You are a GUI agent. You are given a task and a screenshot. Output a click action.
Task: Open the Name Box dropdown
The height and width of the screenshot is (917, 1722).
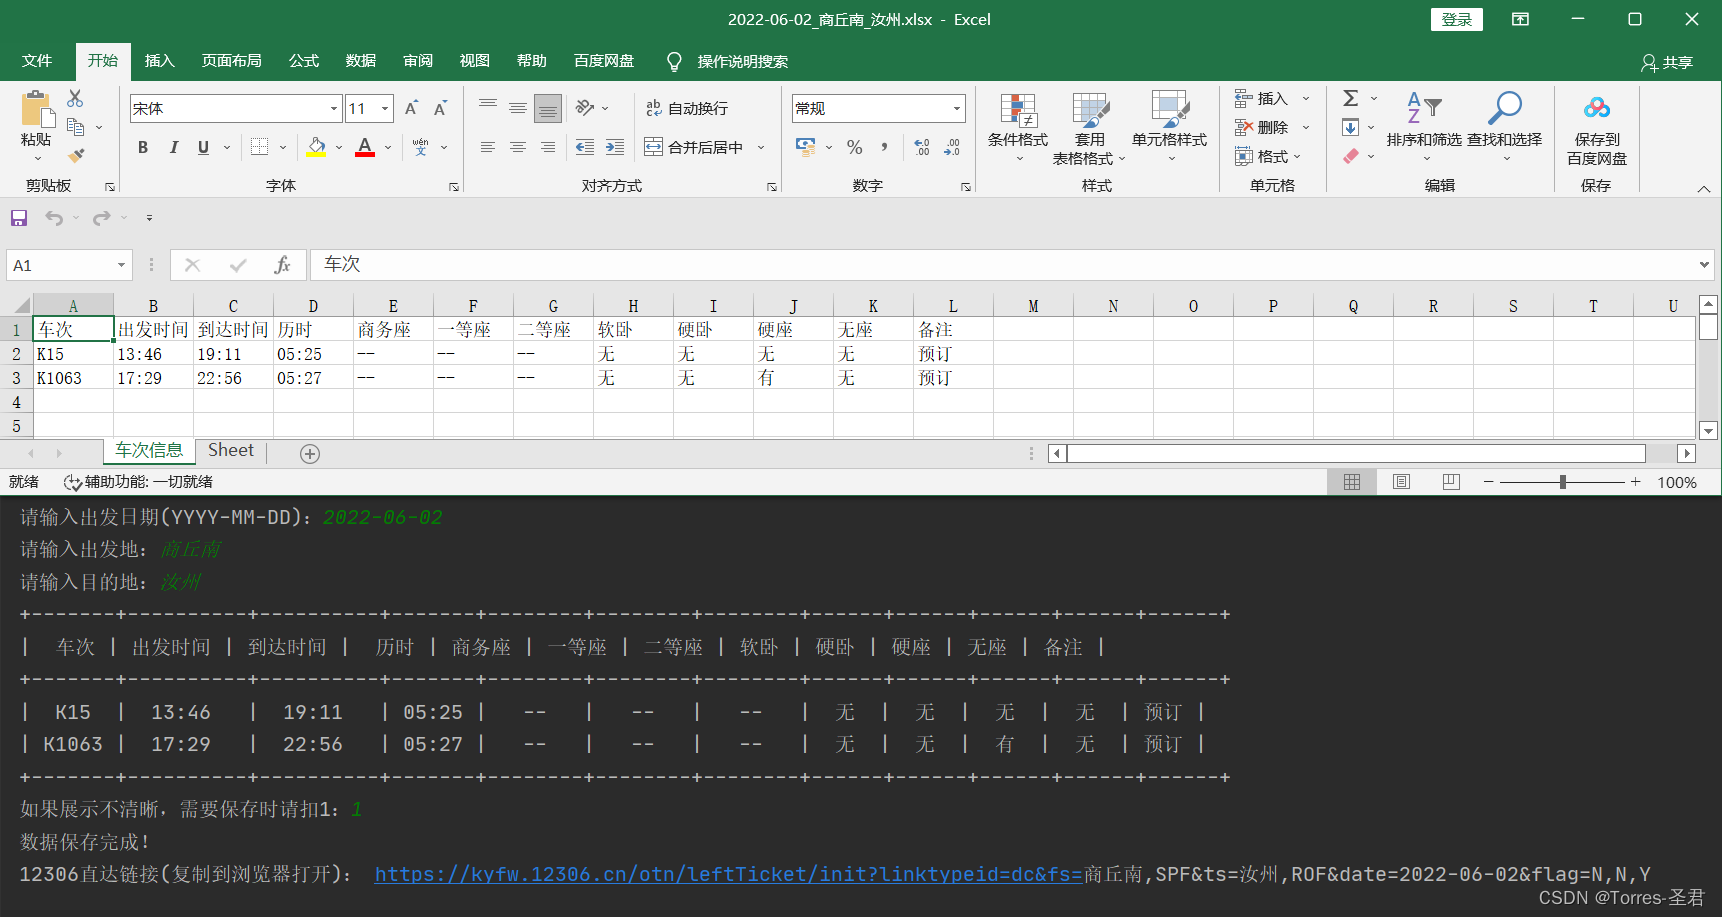(x=121, y=265)
